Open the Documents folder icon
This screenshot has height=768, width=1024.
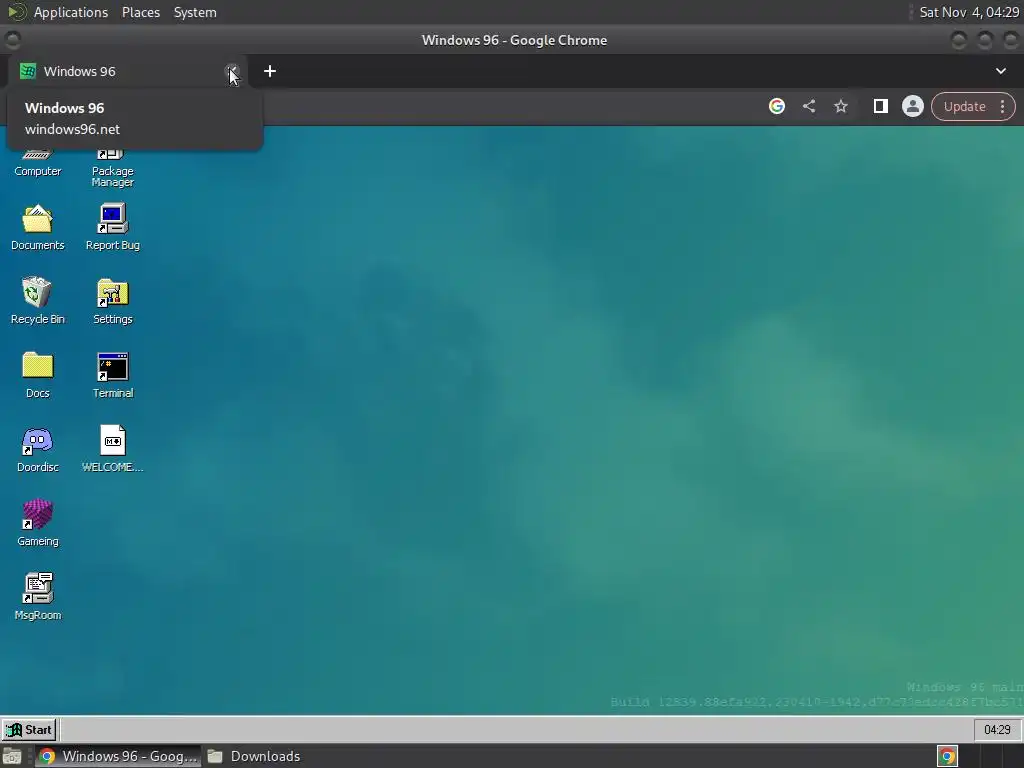(38, 227)
